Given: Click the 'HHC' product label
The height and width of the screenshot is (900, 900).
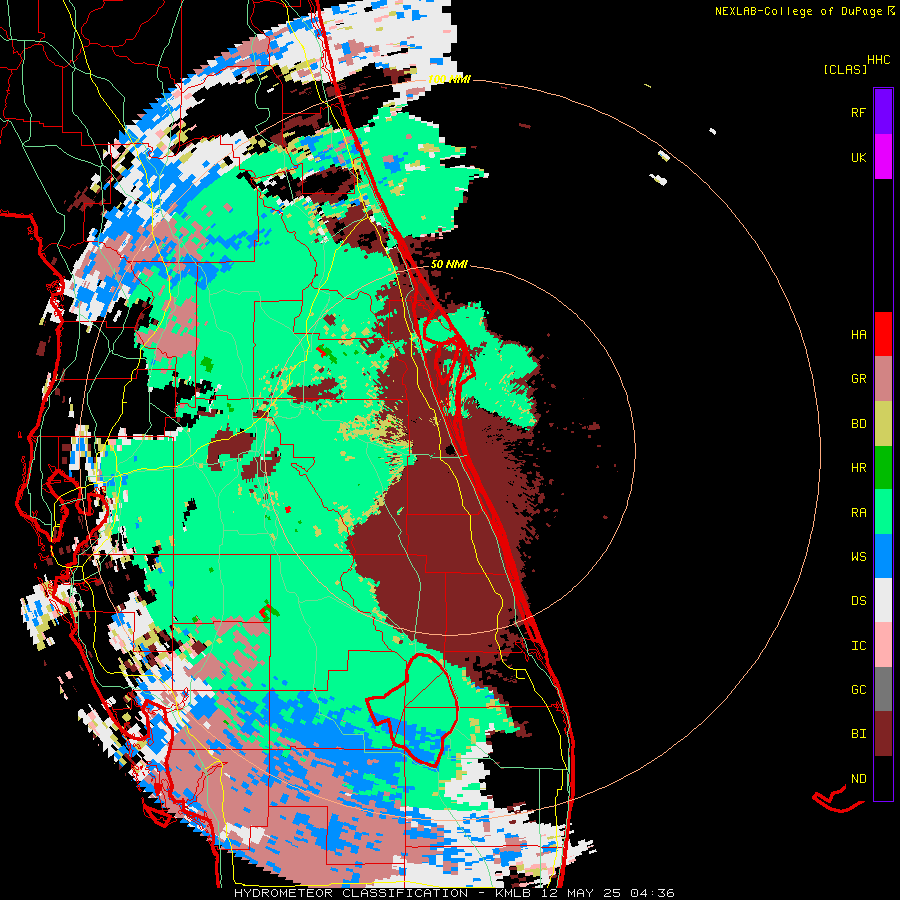Looking at the screenshot, I should (x=879, y=60).
